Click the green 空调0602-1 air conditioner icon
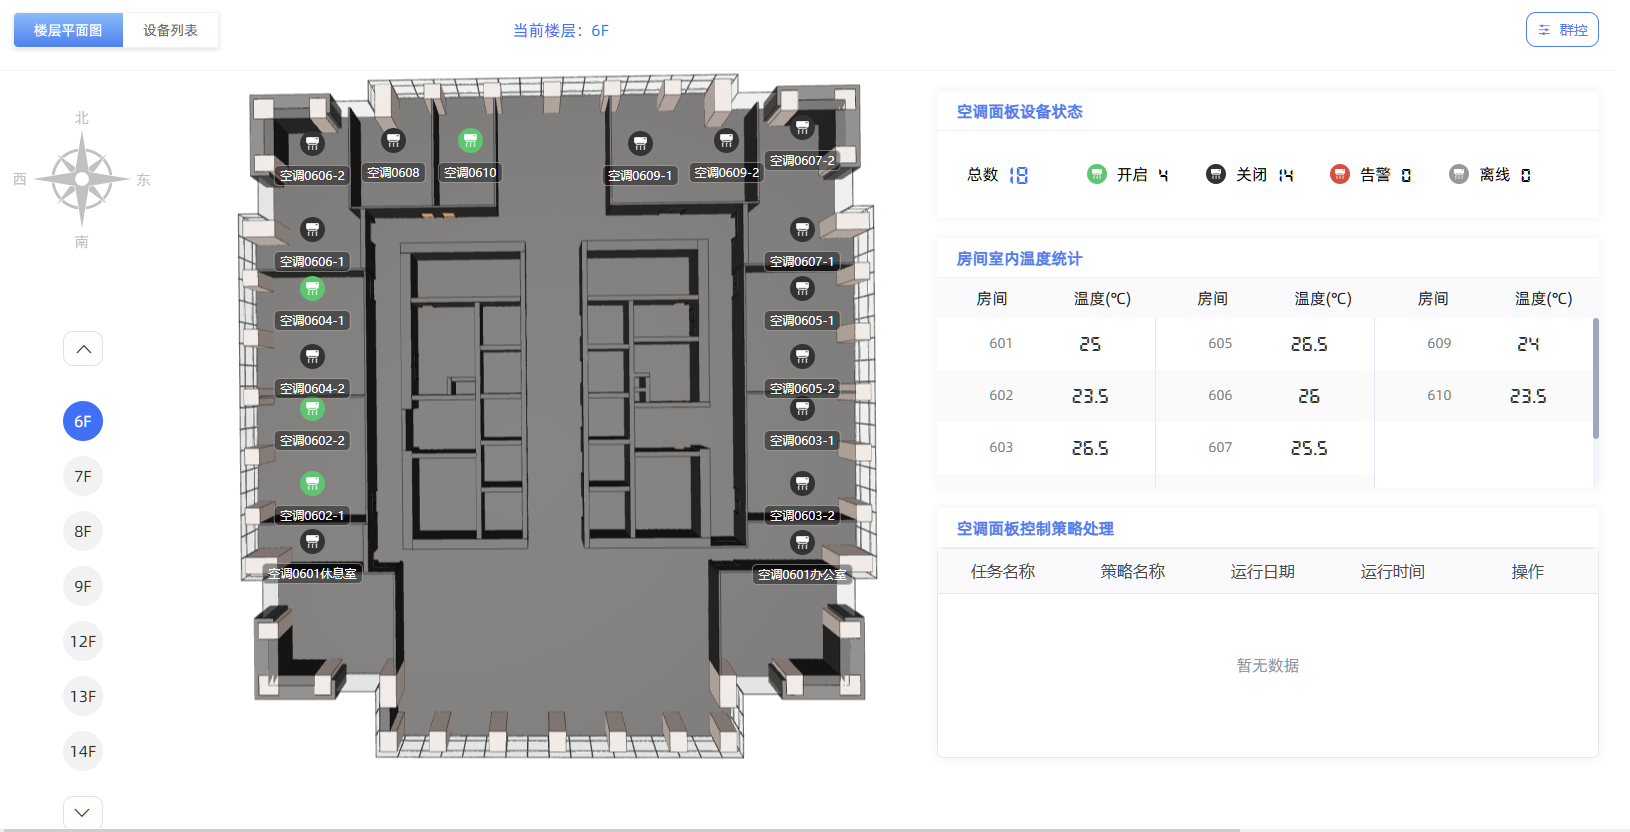1630x832 pixels. [x=313, y=484]
